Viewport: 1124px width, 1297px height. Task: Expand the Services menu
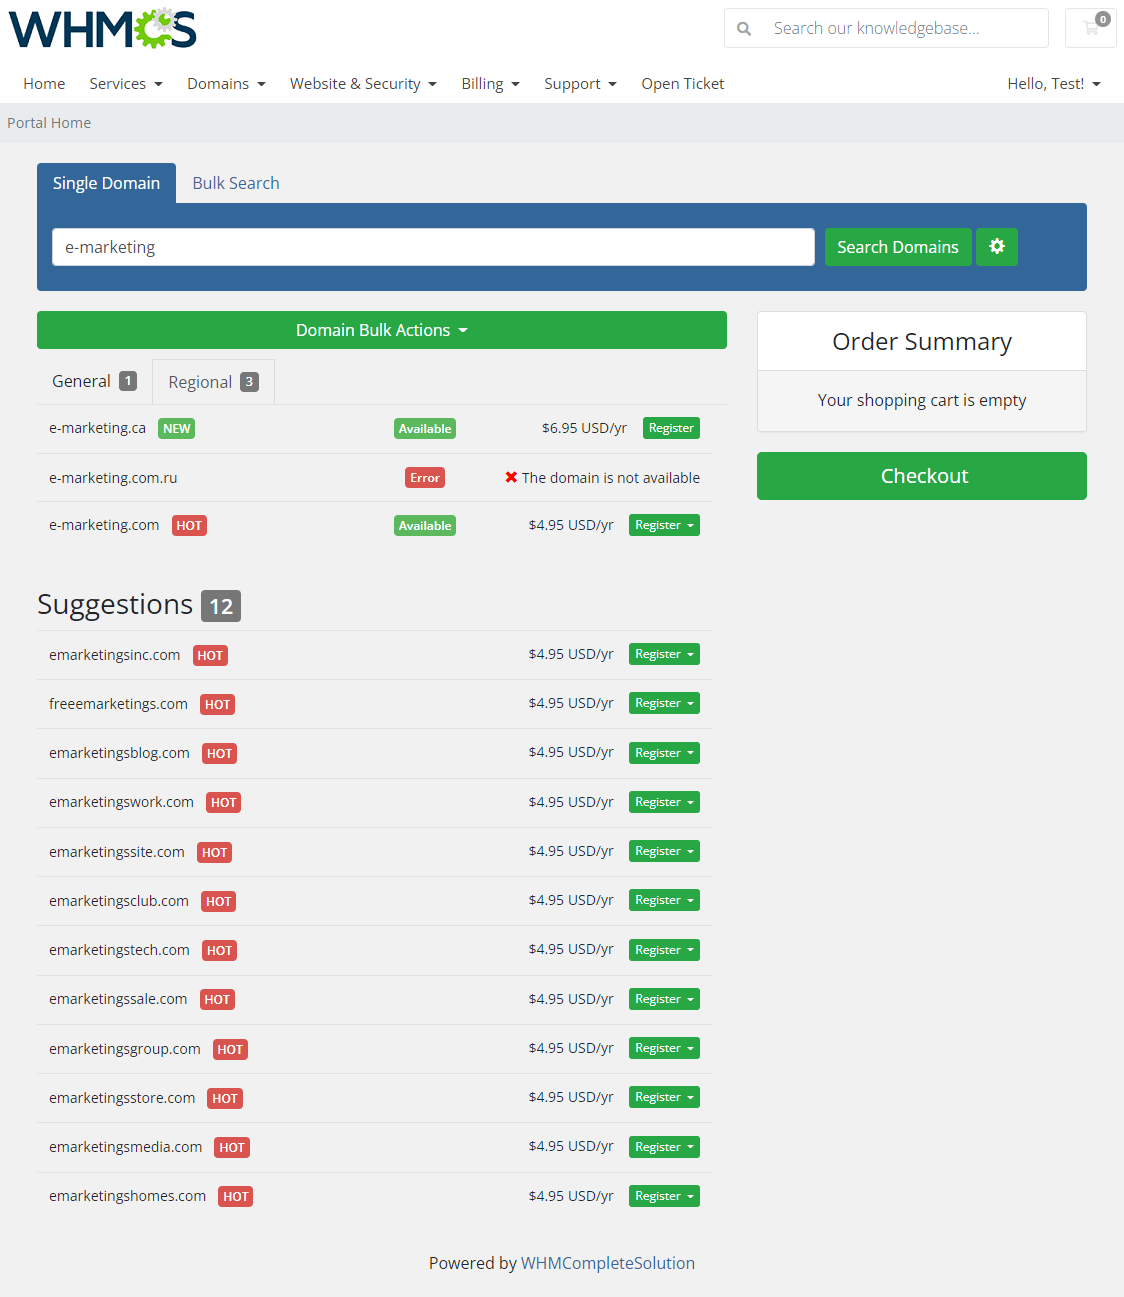(126, 84)
